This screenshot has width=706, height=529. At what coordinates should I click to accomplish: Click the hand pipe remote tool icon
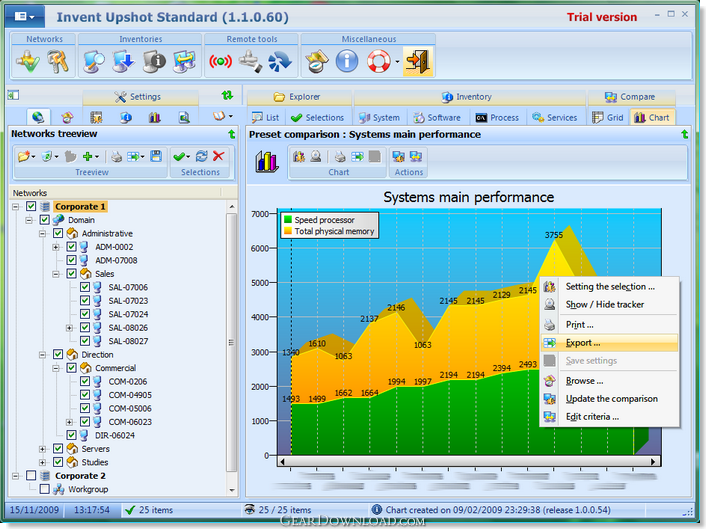250,61
